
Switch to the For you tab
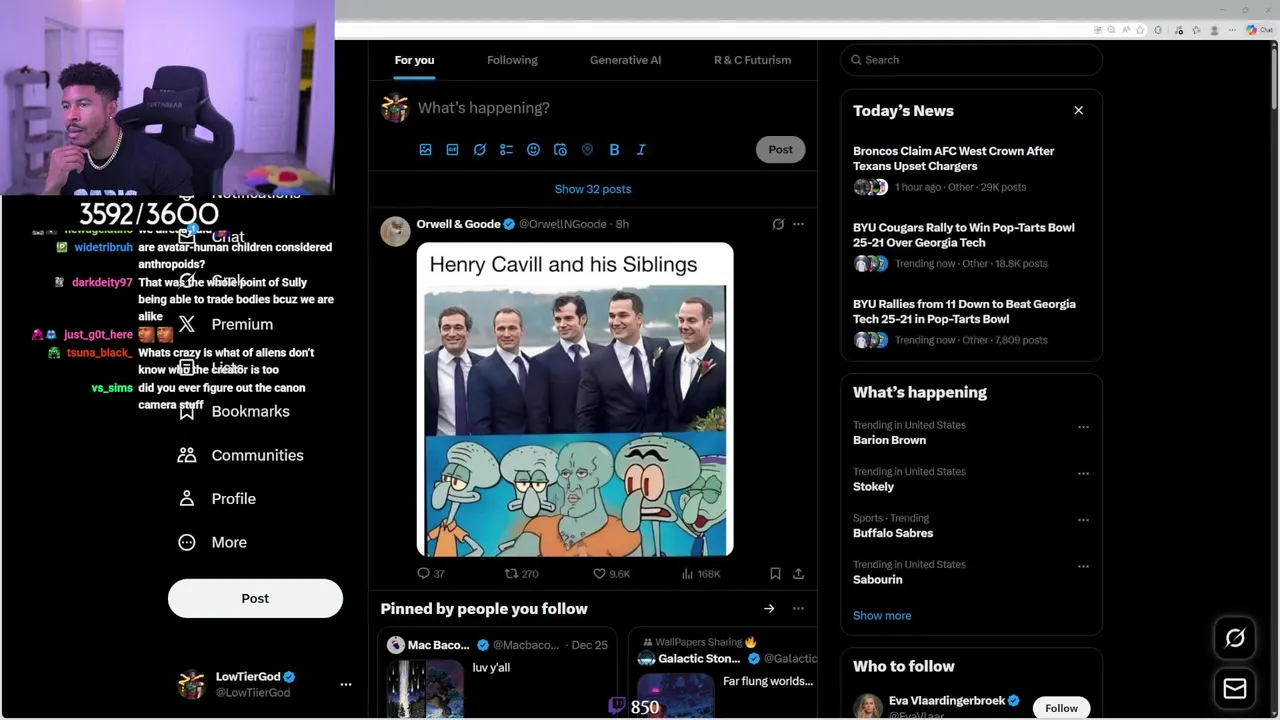[414, 60]
